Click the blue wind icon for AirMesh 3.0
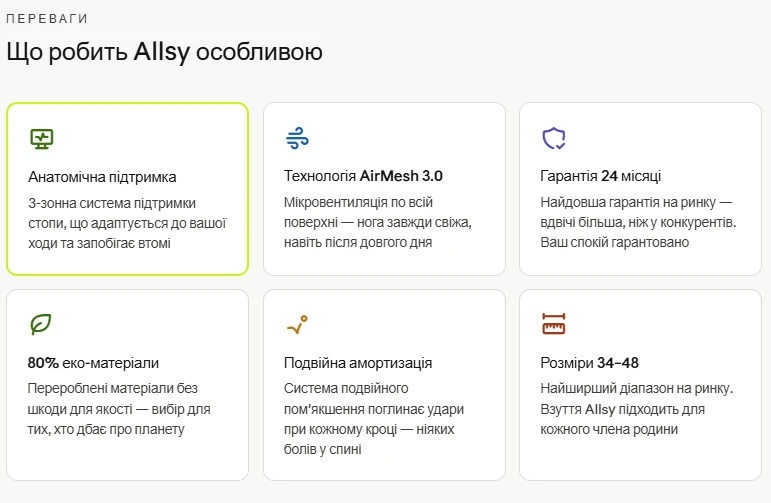The width and height of the screenshot is (771, 503). tap(297, 138)
